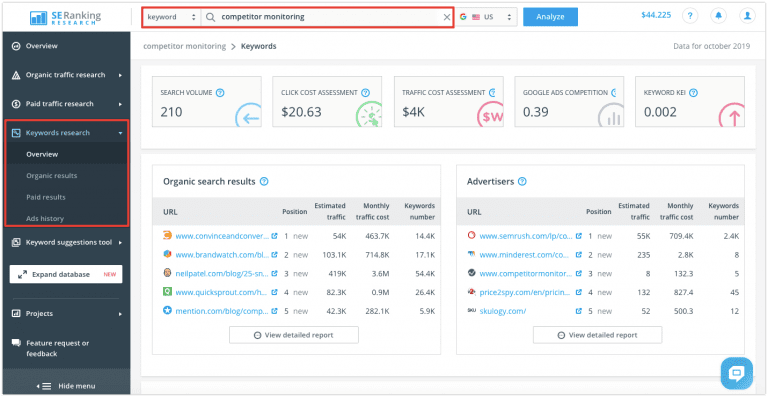This screenshot has width=768, height=397.
Task: Open external link icon for convinceandconvert row
Action: 274,236
